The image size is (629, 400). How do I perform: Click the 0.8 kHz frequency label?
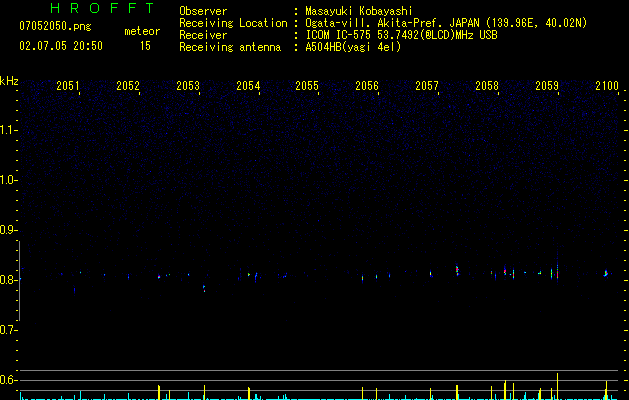point(8,280)
